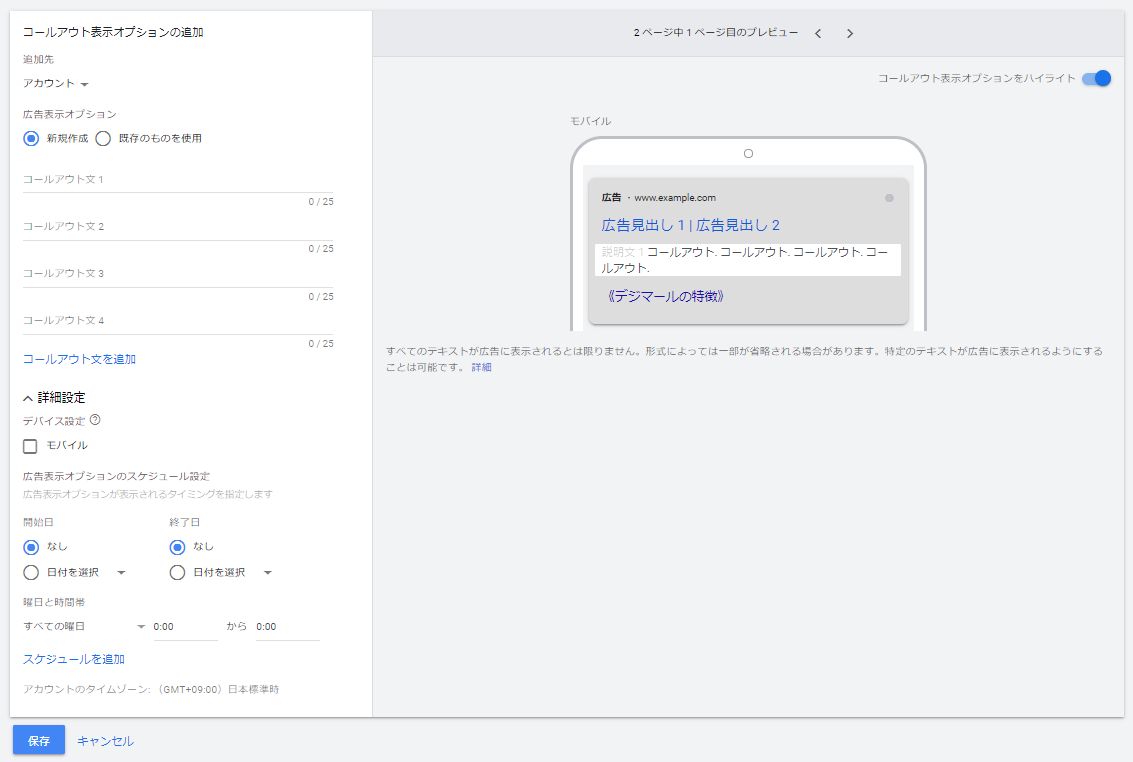Focus the コールアウト文 1 input field

(x=178, y=180)
